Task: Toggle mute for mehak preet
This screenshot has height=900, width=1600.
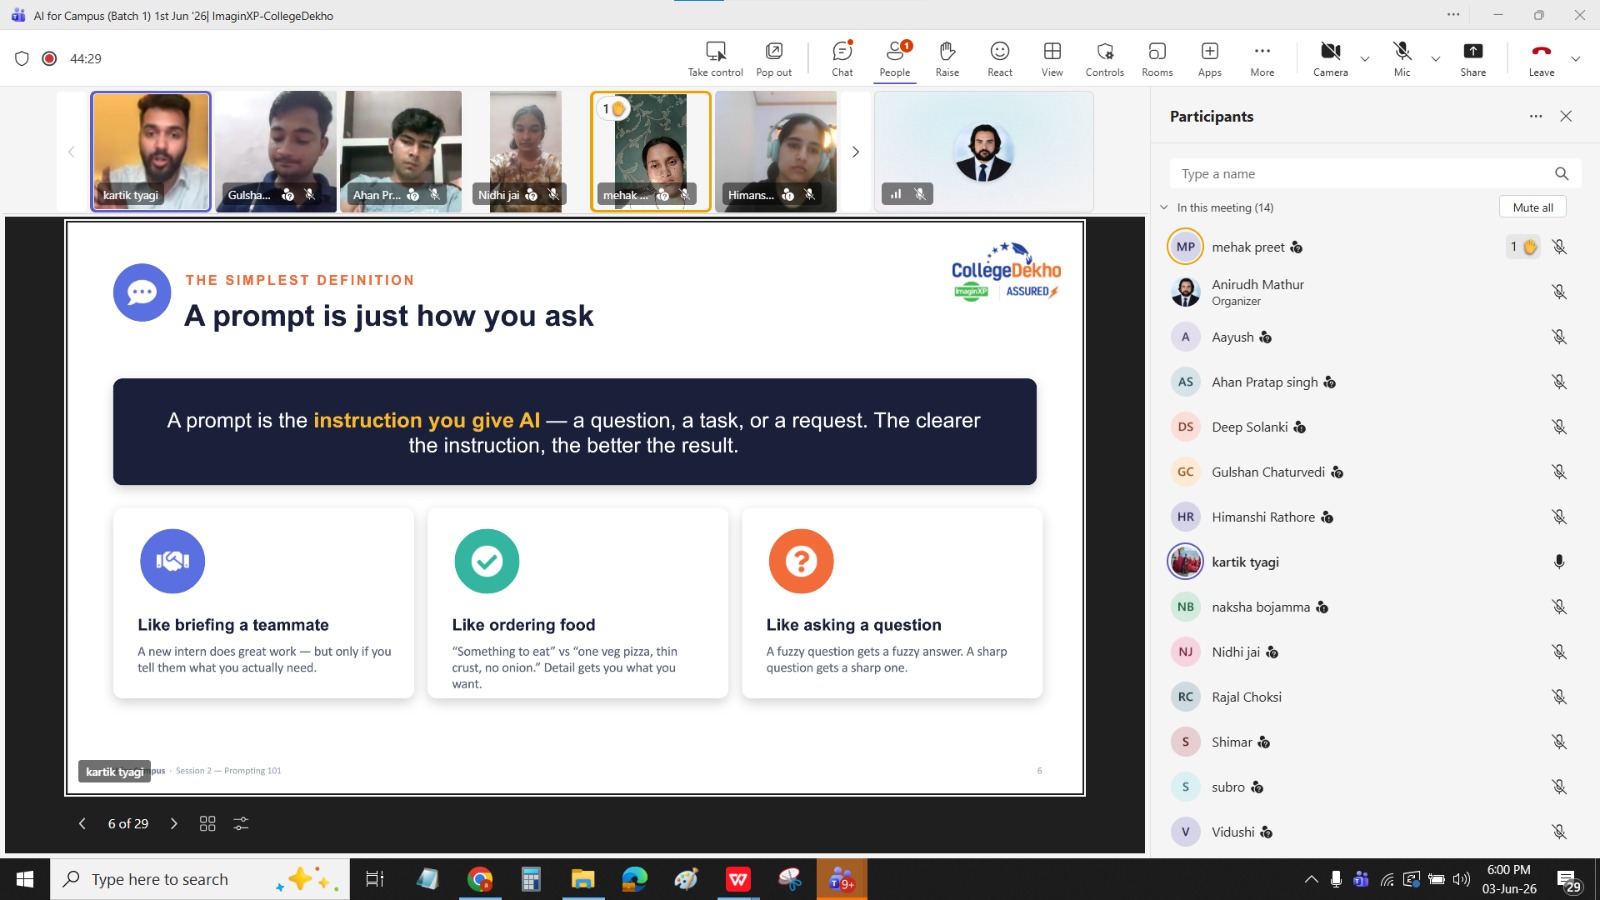Action: (x=1558, y=247)
